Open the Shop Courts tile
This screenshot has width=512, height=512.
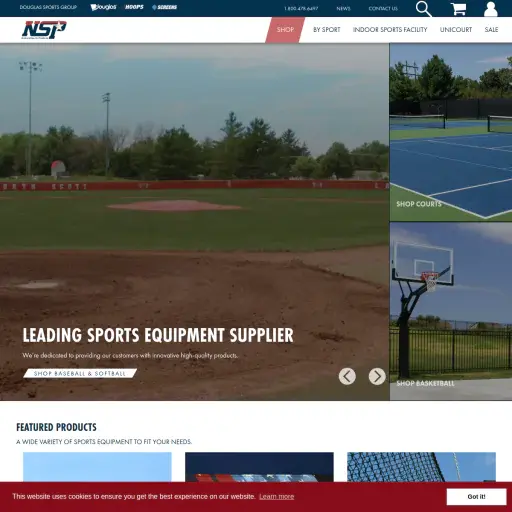coord(451,132)
